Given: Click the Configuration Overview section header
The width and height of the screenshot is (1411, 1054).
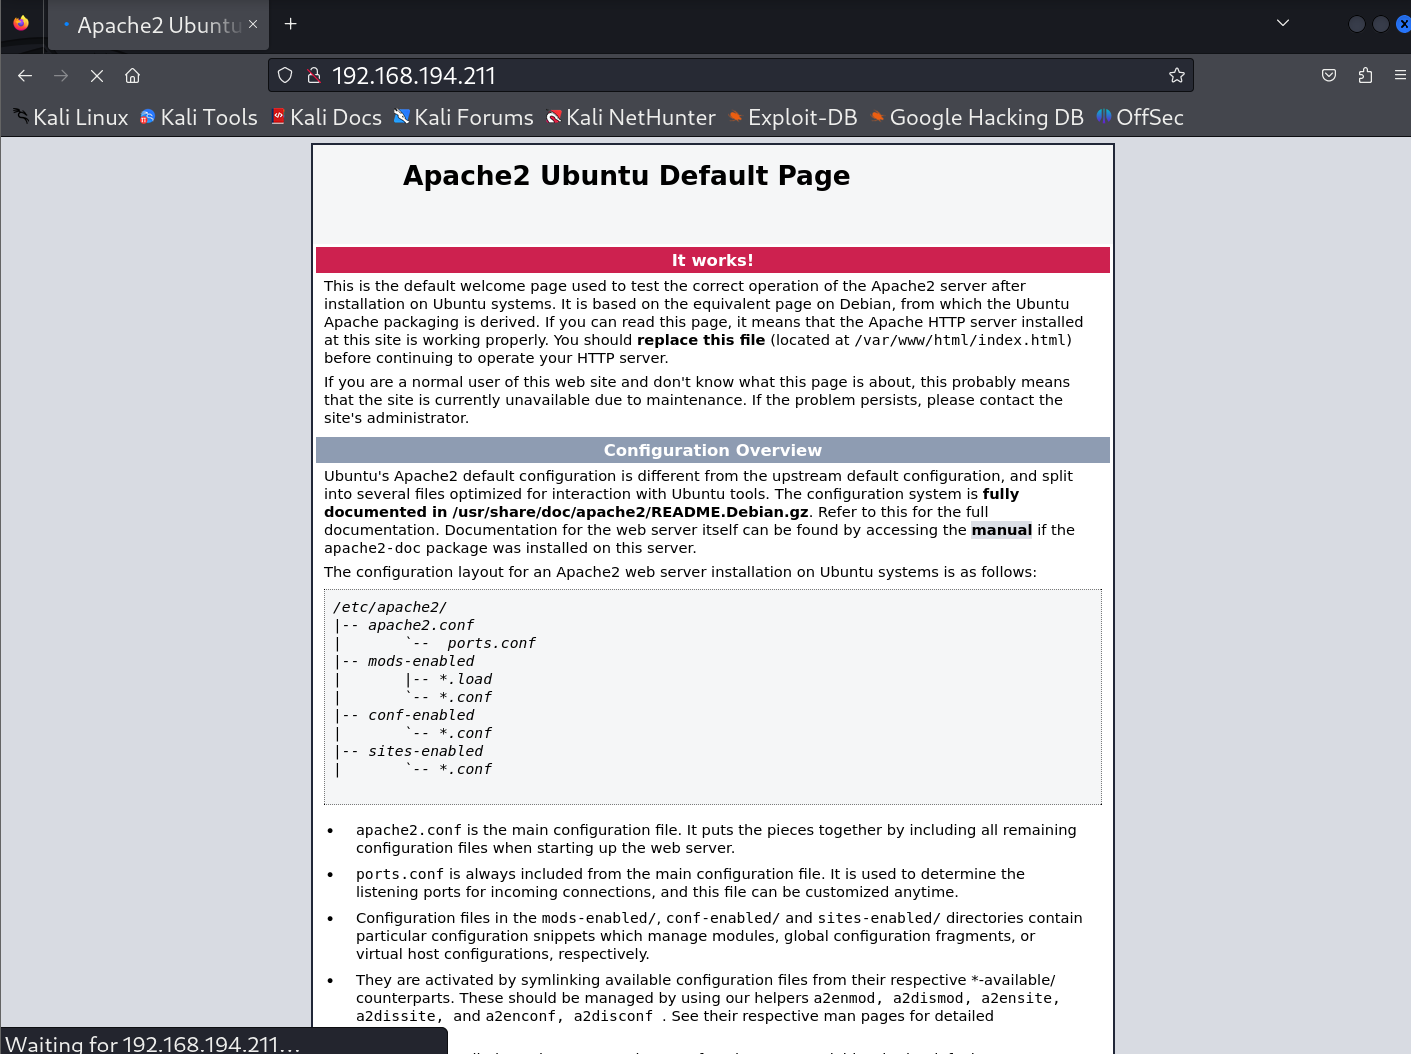Looking at the screenshot, I should coord(713,450).
